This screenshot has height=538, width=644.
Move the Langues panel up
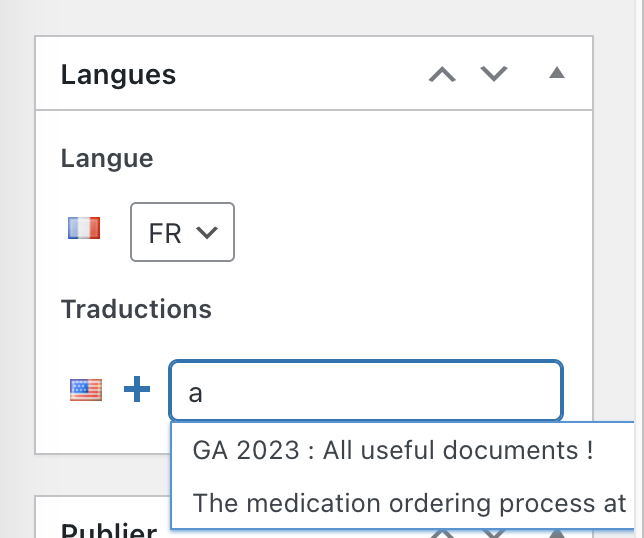pos(442,75)
